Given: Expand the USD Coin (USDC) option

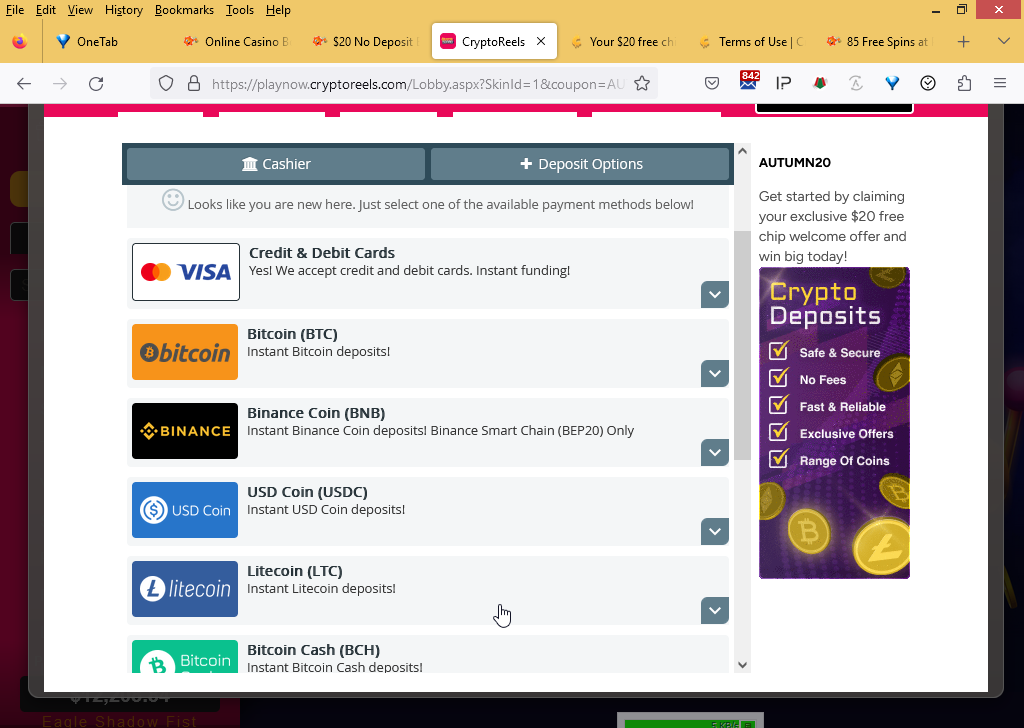Looking at the screenshot, I should [714, 531].
